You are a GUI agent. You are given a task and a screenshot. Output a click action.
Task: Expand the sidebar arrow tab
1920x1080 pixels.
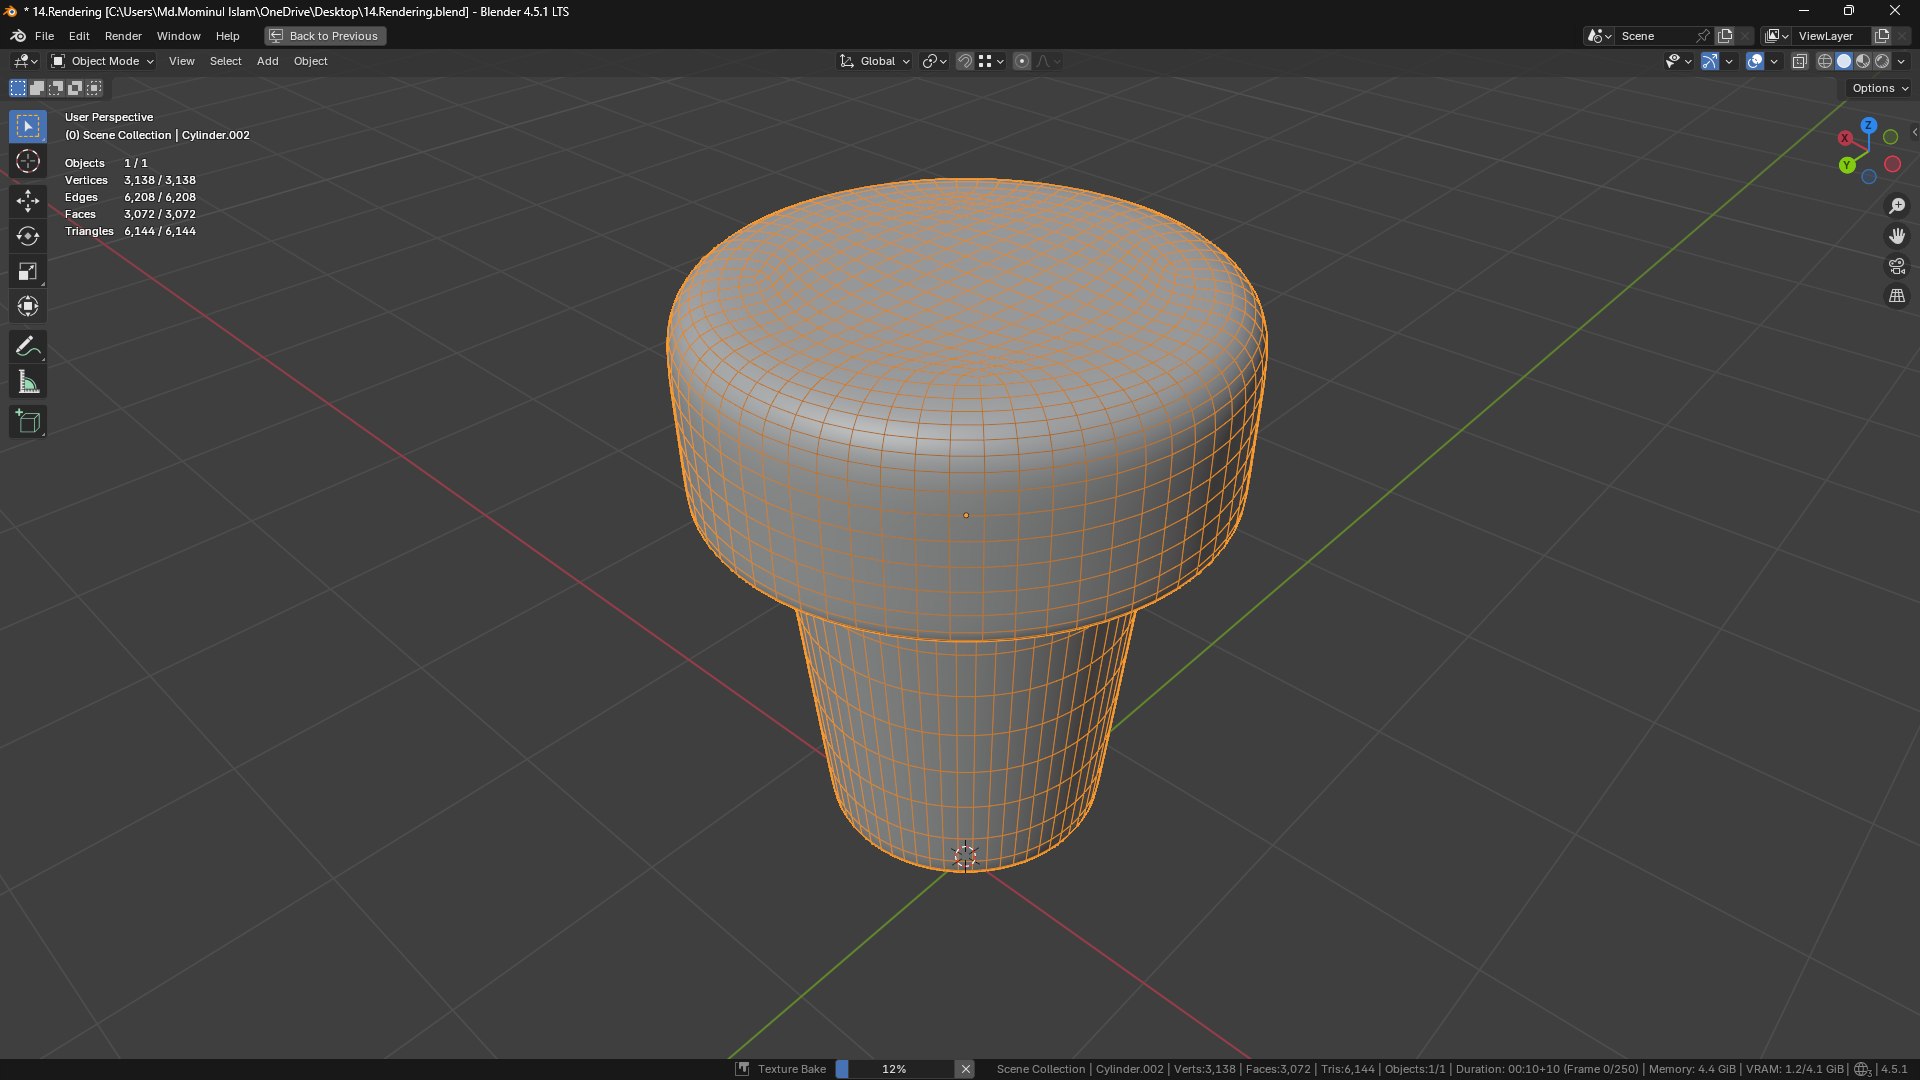(x=1914, y=132)
